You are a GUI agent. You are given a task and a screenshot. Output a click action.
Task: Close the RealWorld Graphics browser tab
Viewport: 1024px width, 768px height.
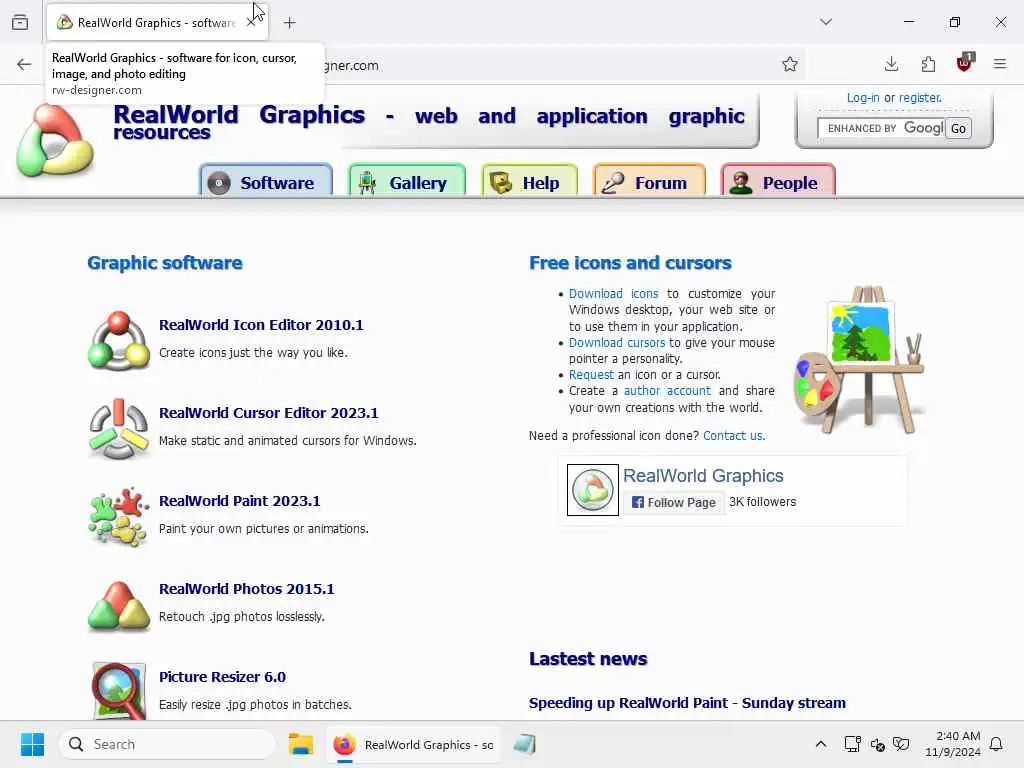251,23
